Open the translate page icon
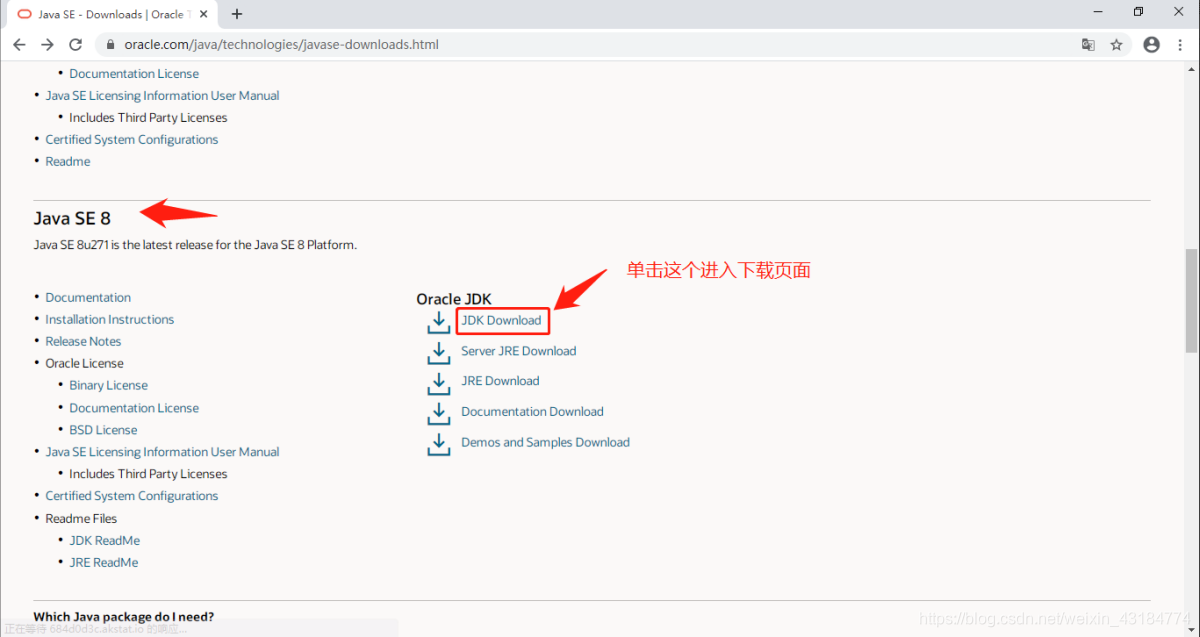Image resolution: width=1200 pixels, height=637 pixels. click(1088, 45)
